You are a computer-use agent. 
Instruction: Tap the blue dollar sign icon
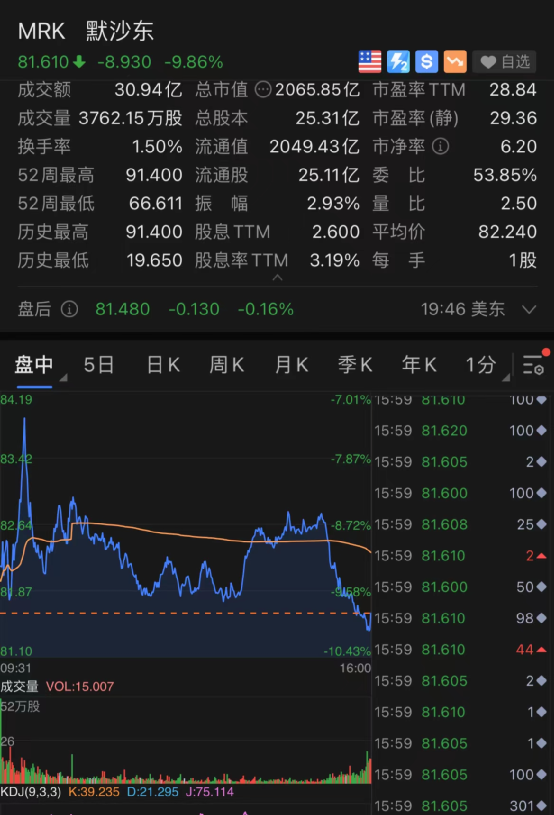[426, 62]
